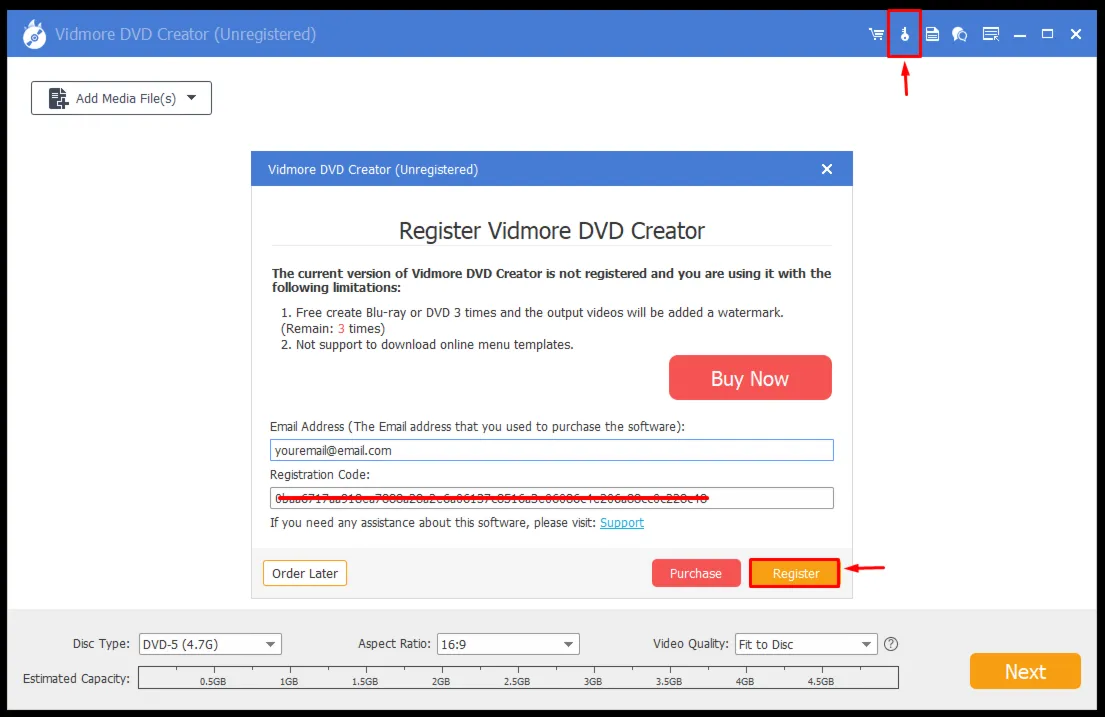This screenshot has width=1105, height=717.
Task: Click the 2.5GB capacity scale mark
Action: tap(517, 682)
